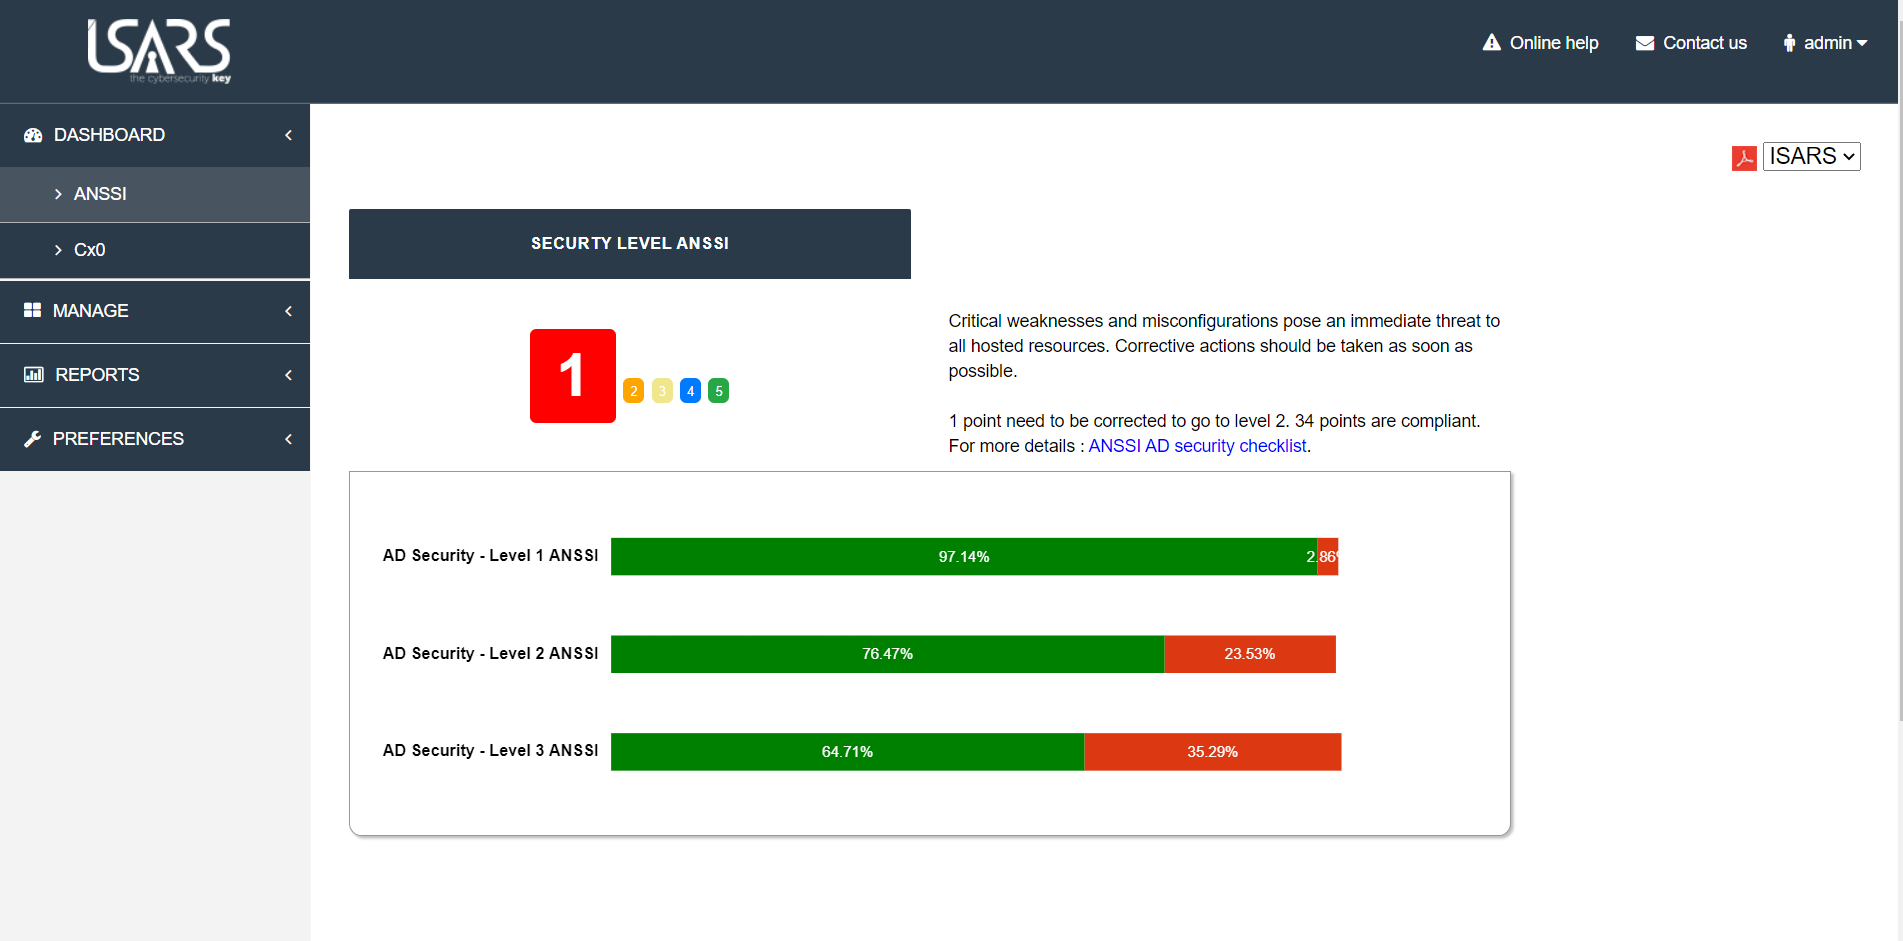This screenshot has height=941, width=1903.
Task: Click the Contact us envelope icon
Action: tap(1644, 43)
